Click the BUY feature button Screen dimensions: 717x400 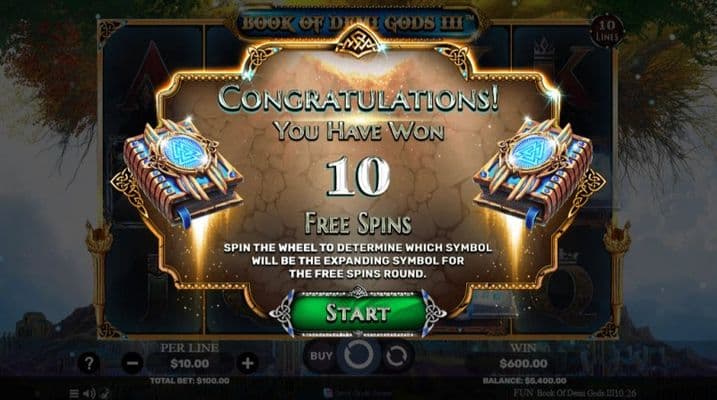(x=321, y=356)
